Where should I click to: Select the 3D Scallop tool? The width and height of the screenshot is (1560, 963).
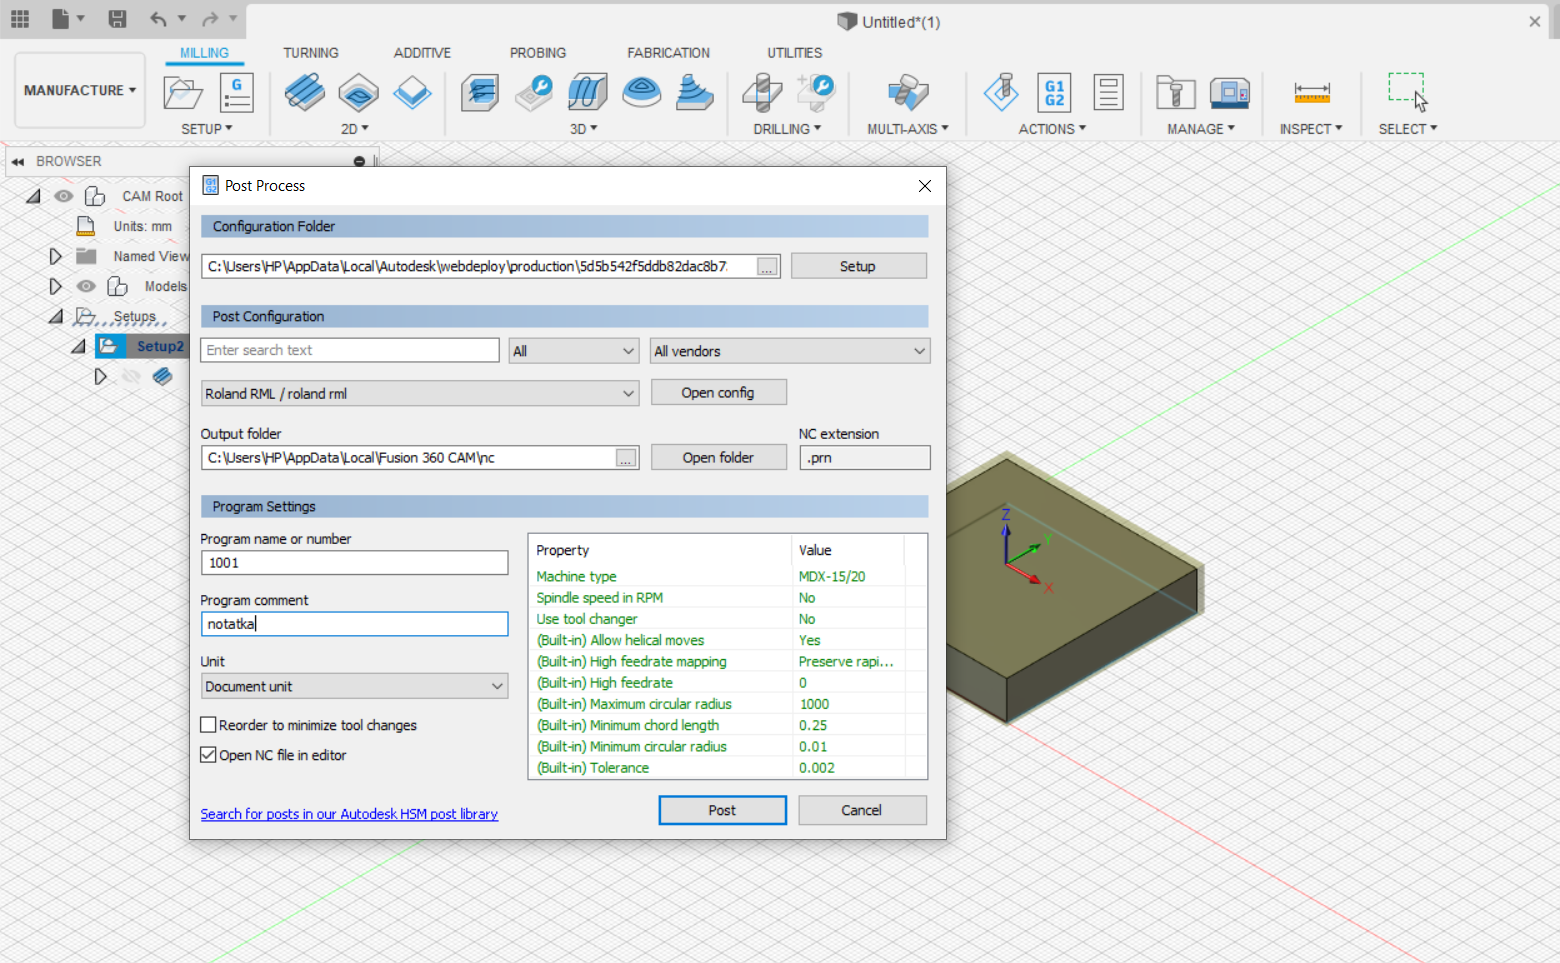coord(695,93)
